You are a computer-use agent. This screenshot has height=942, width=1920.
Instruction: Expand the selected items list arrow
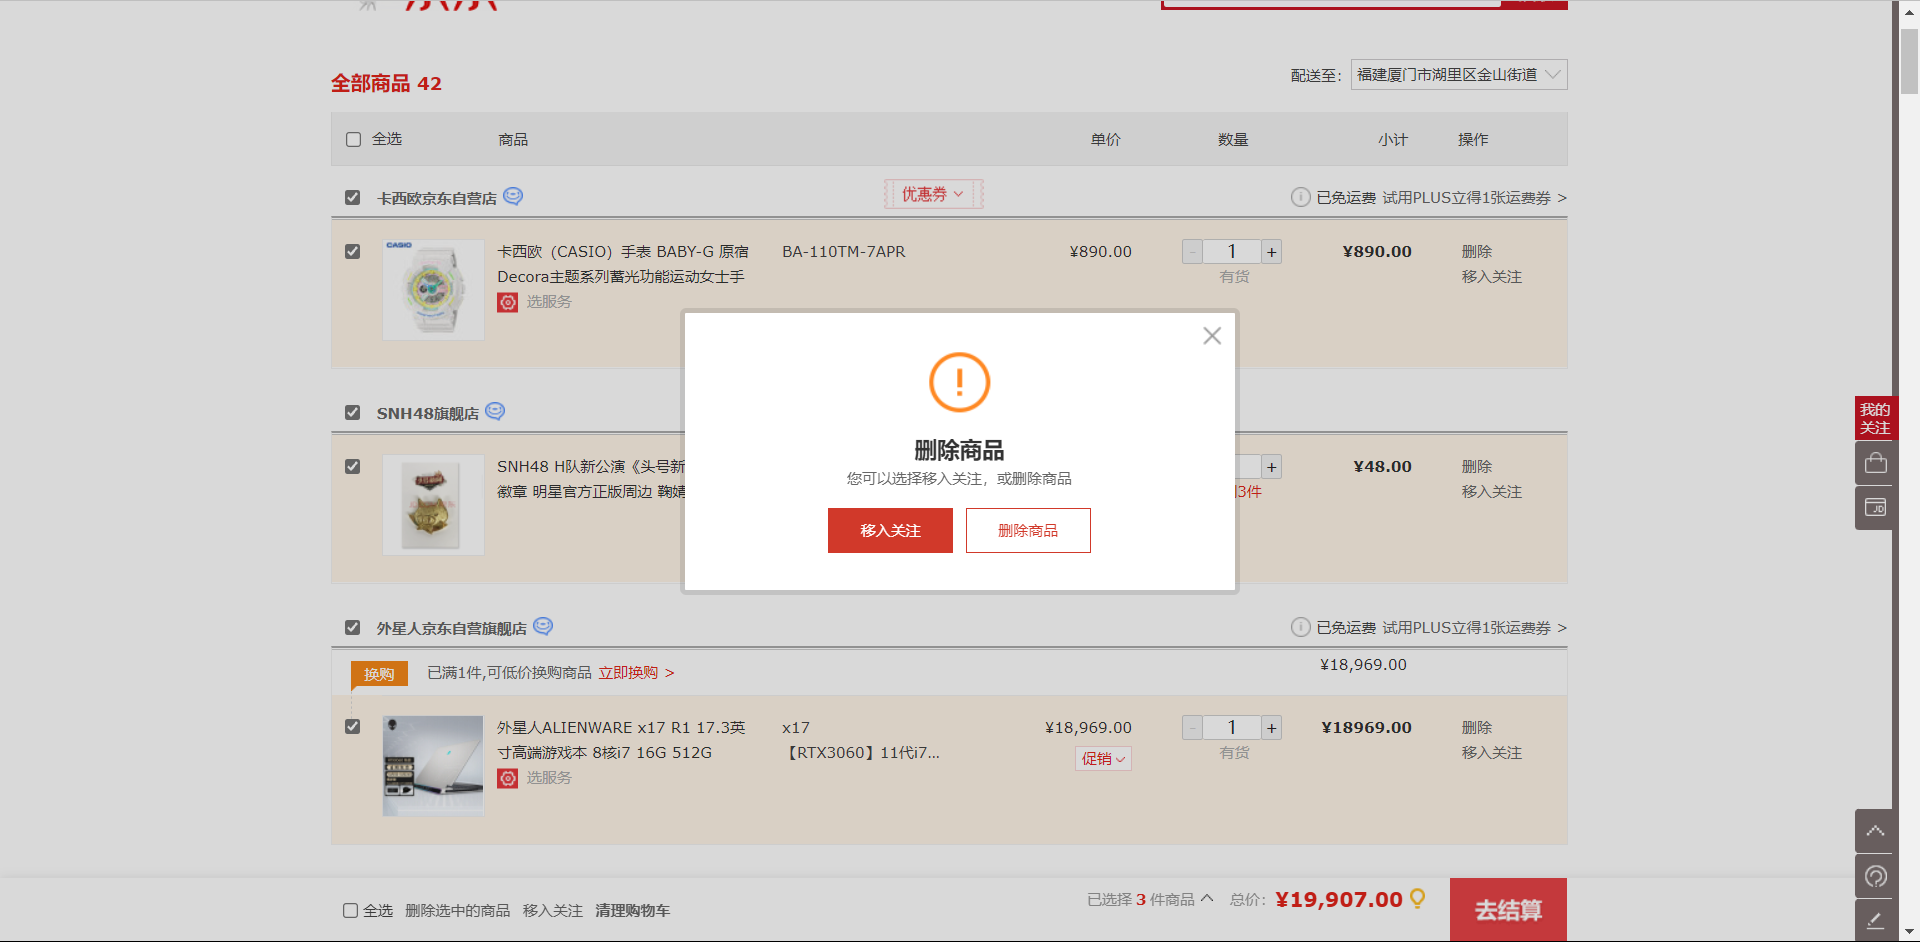(x=1207, y=898)
